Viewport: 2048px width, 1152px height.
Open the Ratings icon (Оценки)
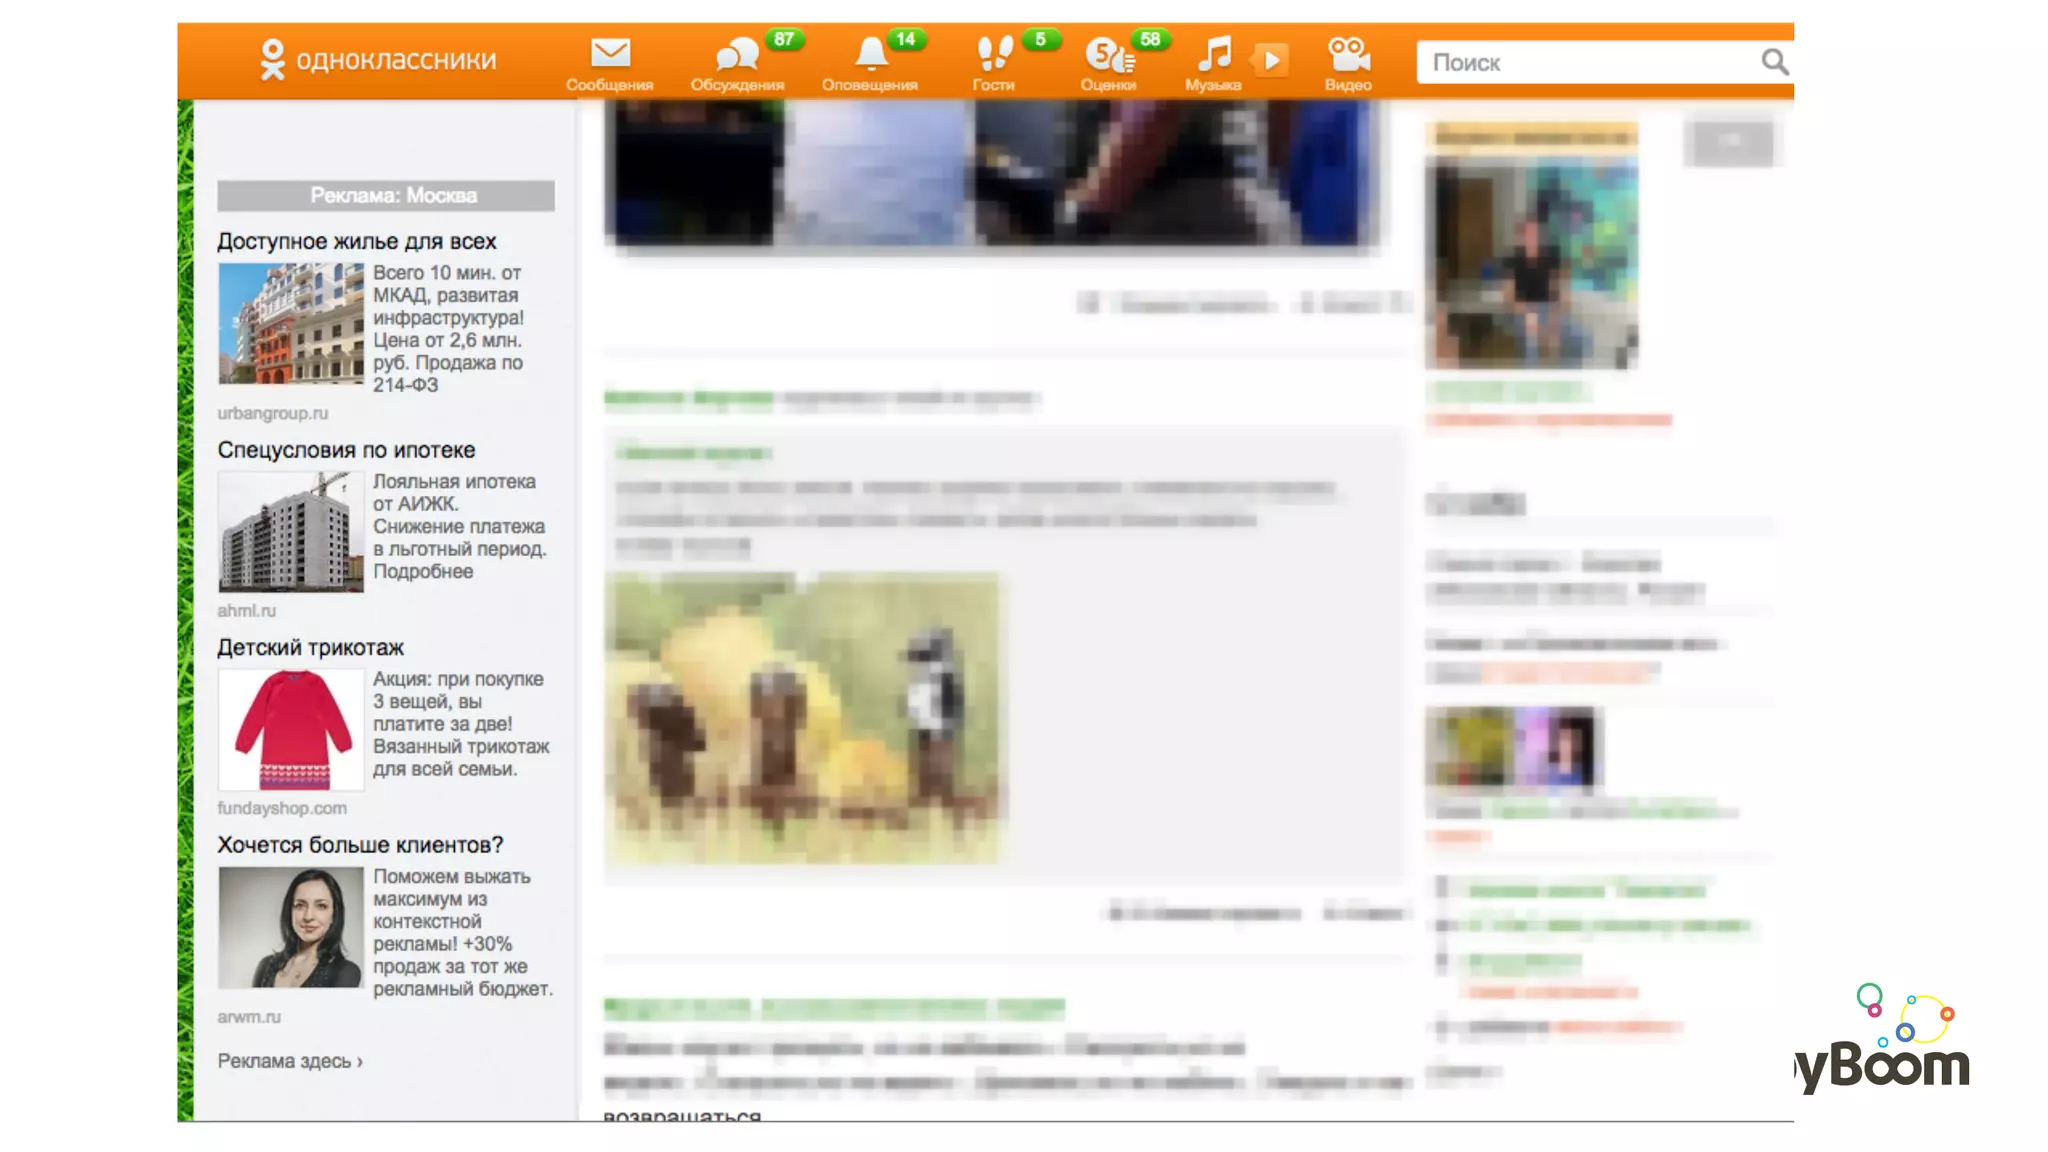(x=1108, y=54)
